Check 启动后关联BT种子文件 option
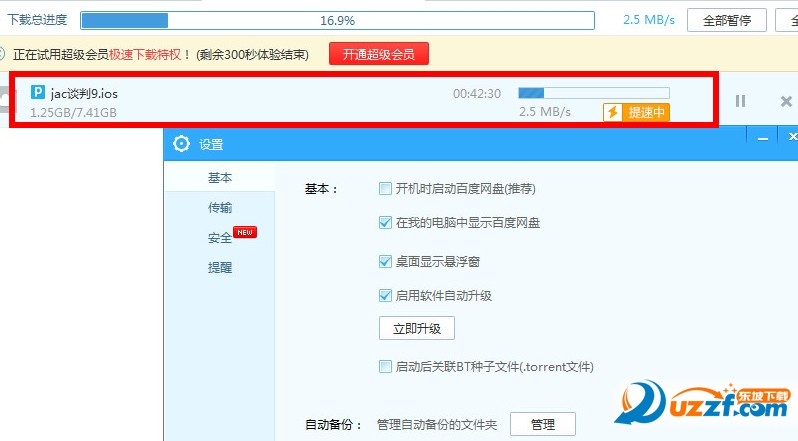Image resolution: width=798 pixels, height=441 pixels. click(x=385, y=366)
